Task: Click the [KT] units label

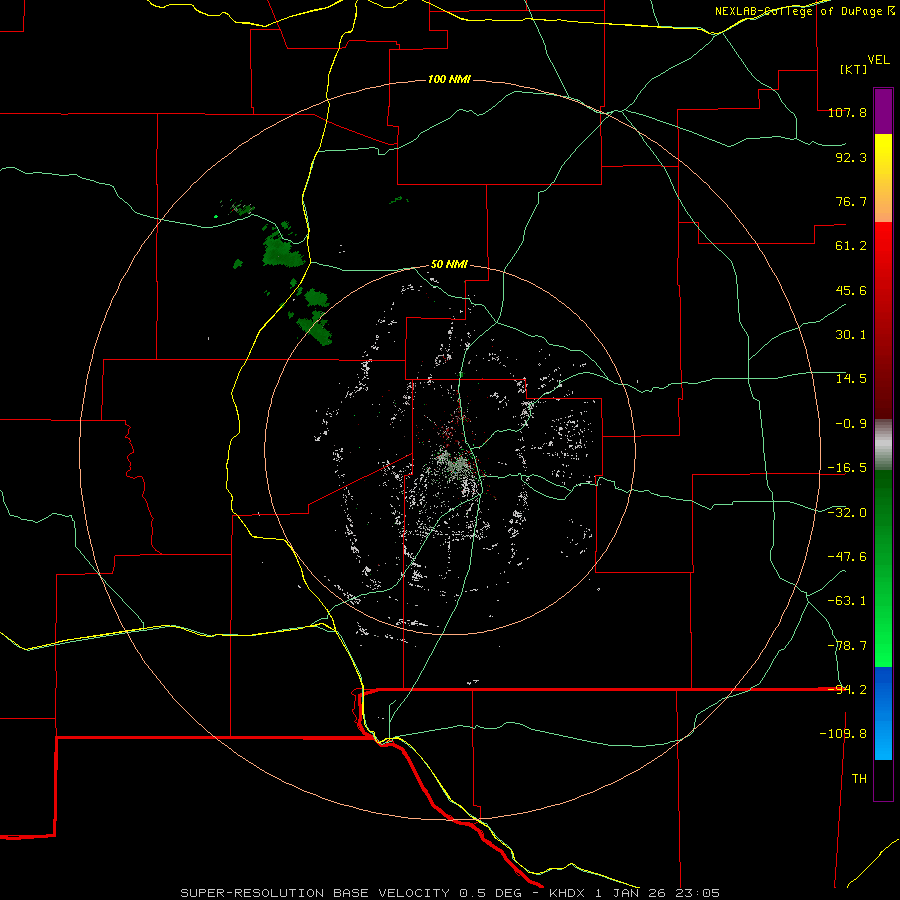Action: point(853,69)
